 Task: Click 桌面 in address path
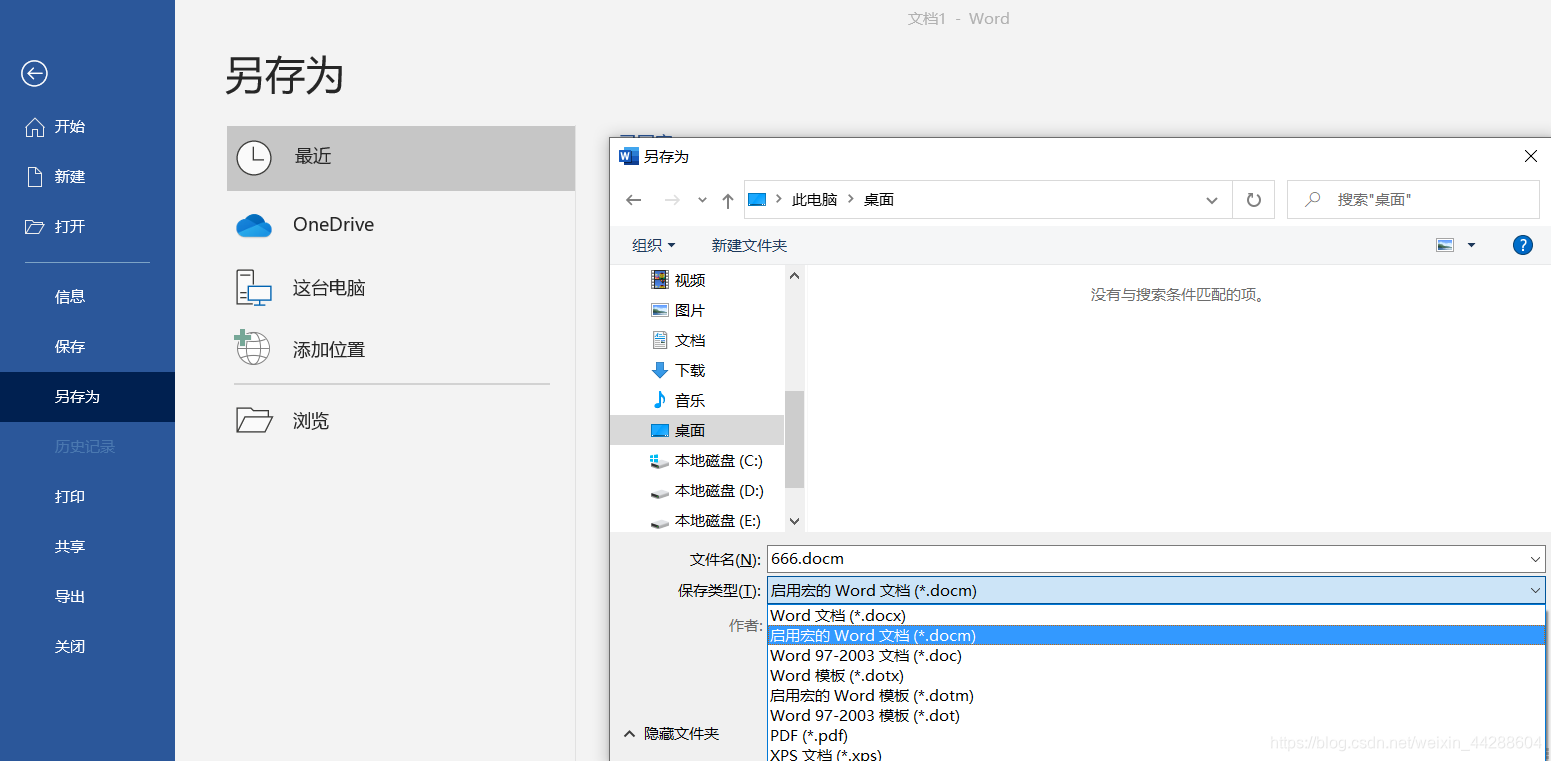879,200
